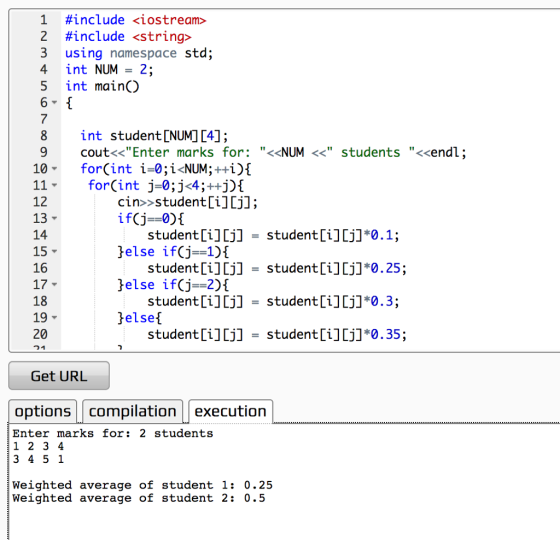The width and height of the screenshot is (560, 540).
Task: Collapse the inner for loop fold at line 11
Action: coord(54,185)
